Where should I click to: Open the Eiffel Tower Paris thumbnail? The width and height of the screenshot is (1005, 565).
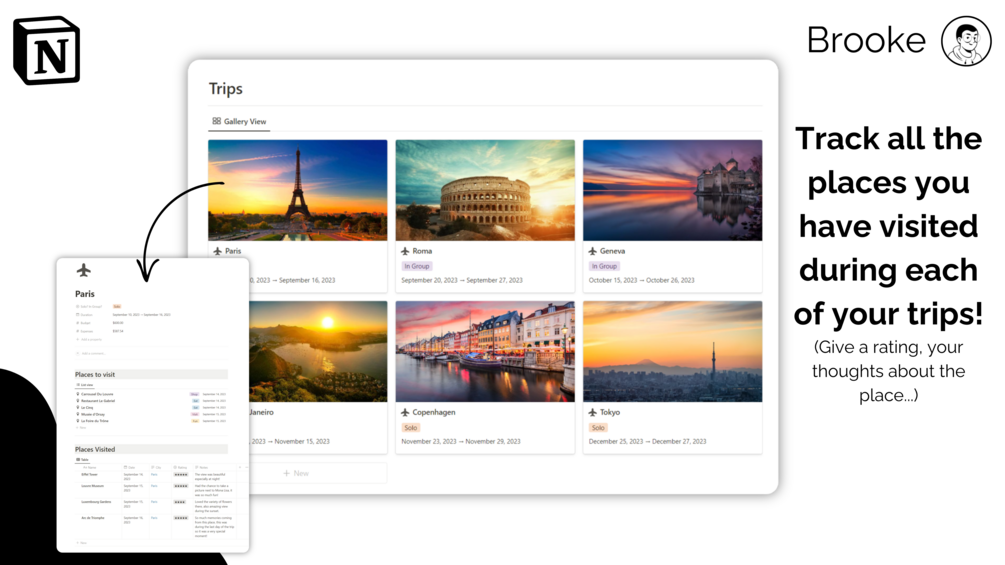[x=297, y=190]
